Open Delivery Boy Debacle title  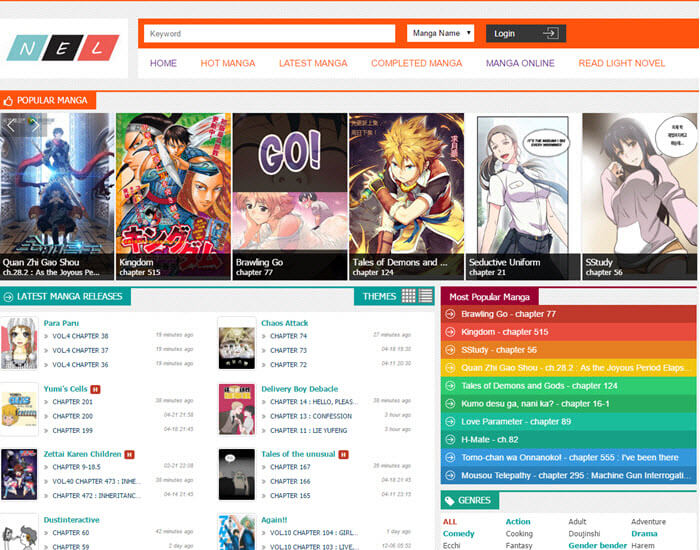tap(300, 389)
